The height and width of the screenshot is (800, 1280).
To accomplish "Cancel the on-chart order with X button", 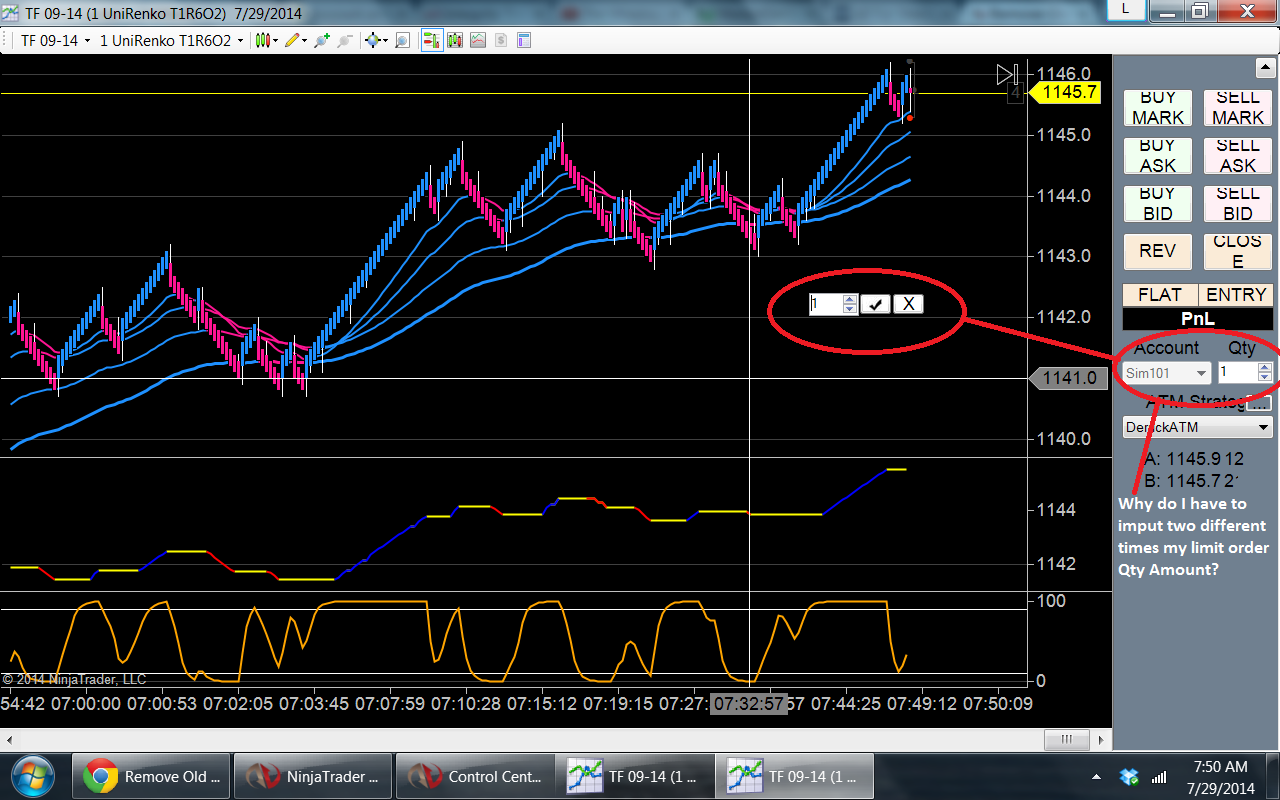I will 908,304.
